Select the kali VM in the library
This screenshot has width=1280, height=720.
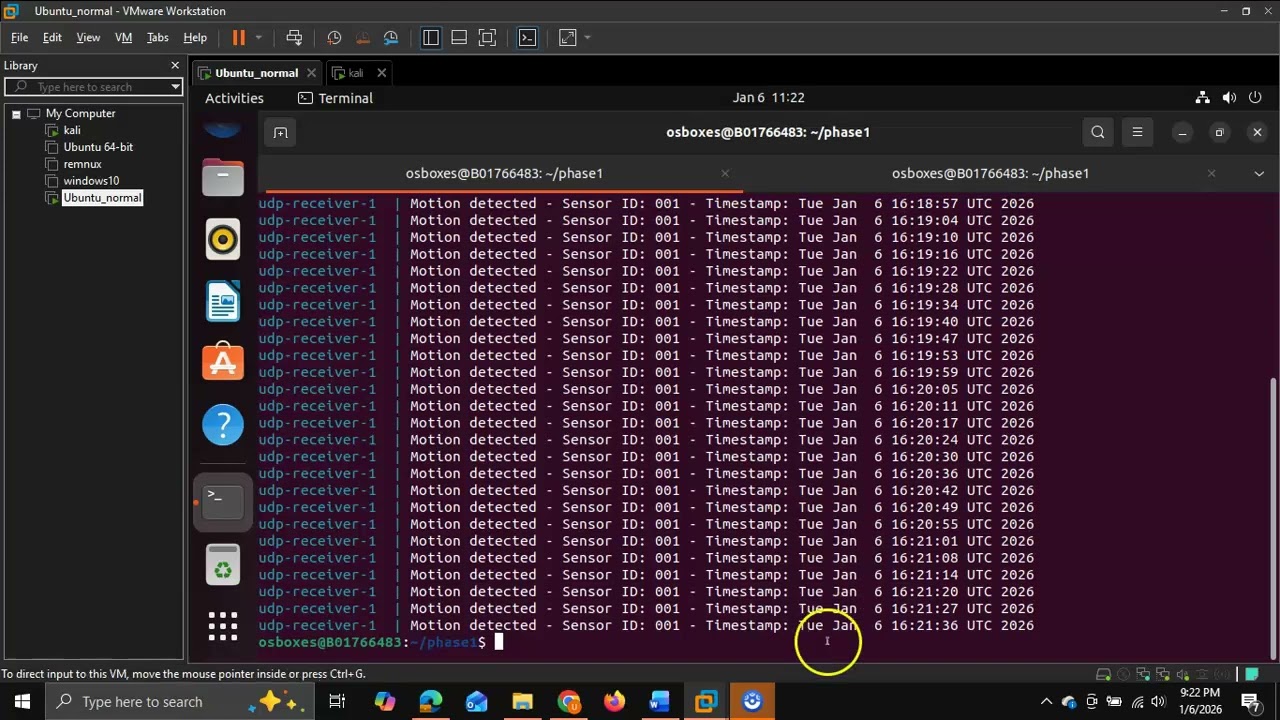(x=72, y=130)
